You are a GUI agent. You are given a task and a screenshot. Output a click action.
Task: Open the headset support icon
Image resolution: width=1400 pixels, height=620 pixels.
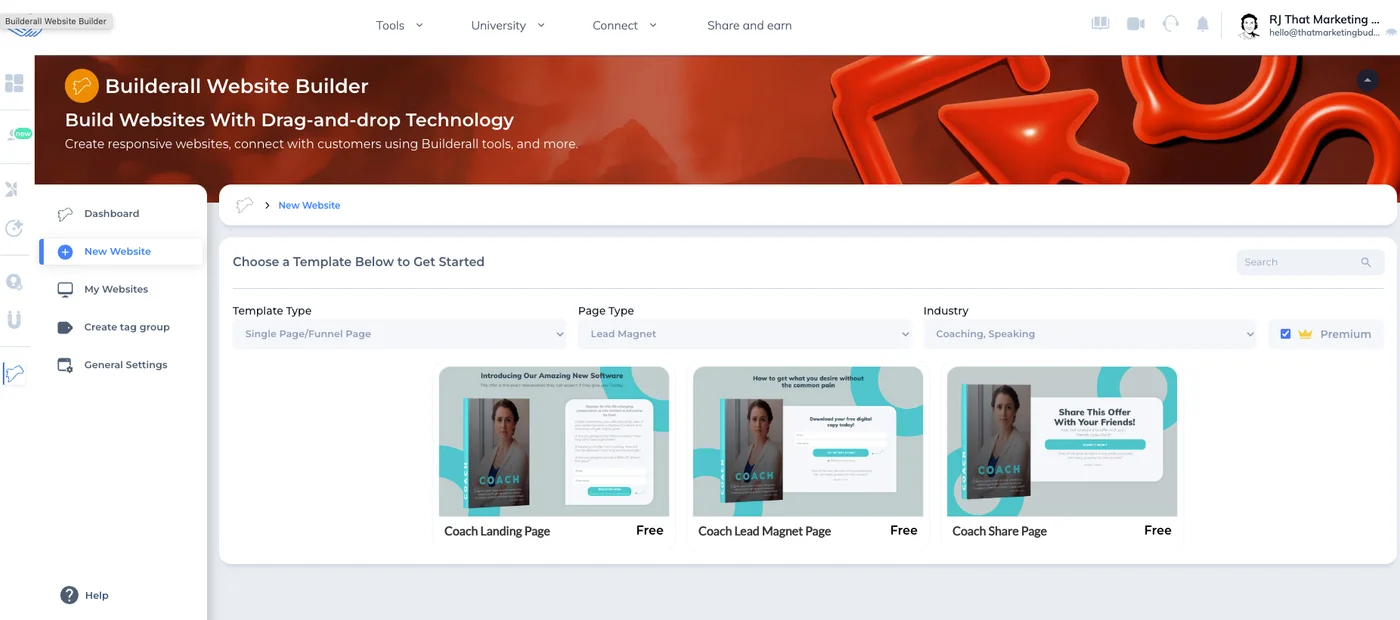(x=1169, y=23)
